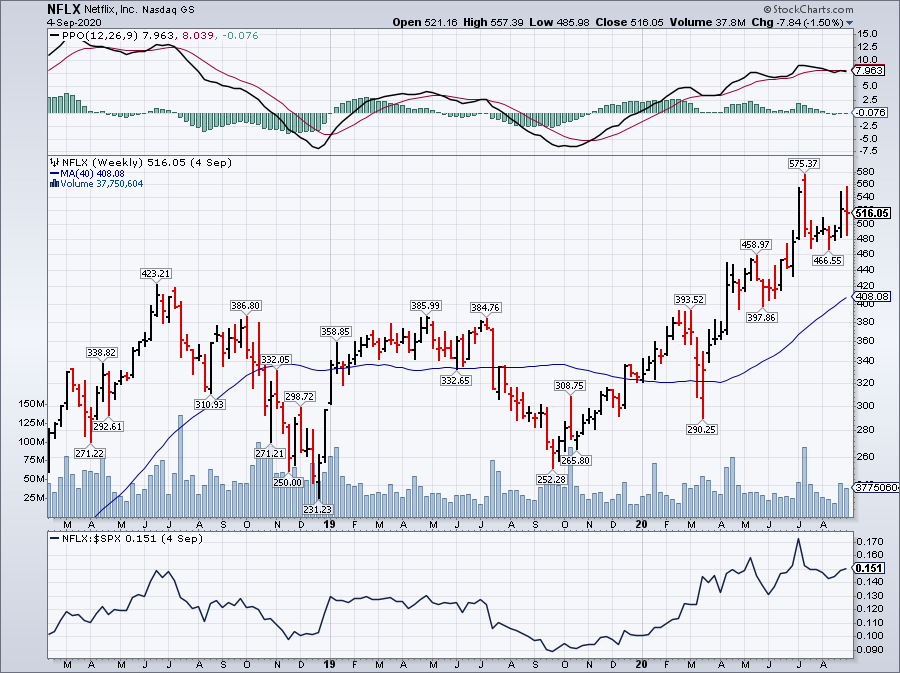This screenshot has height=673, width=900.
Task: Click the 466.55 low price label
Action: click(x=828, y=260)
